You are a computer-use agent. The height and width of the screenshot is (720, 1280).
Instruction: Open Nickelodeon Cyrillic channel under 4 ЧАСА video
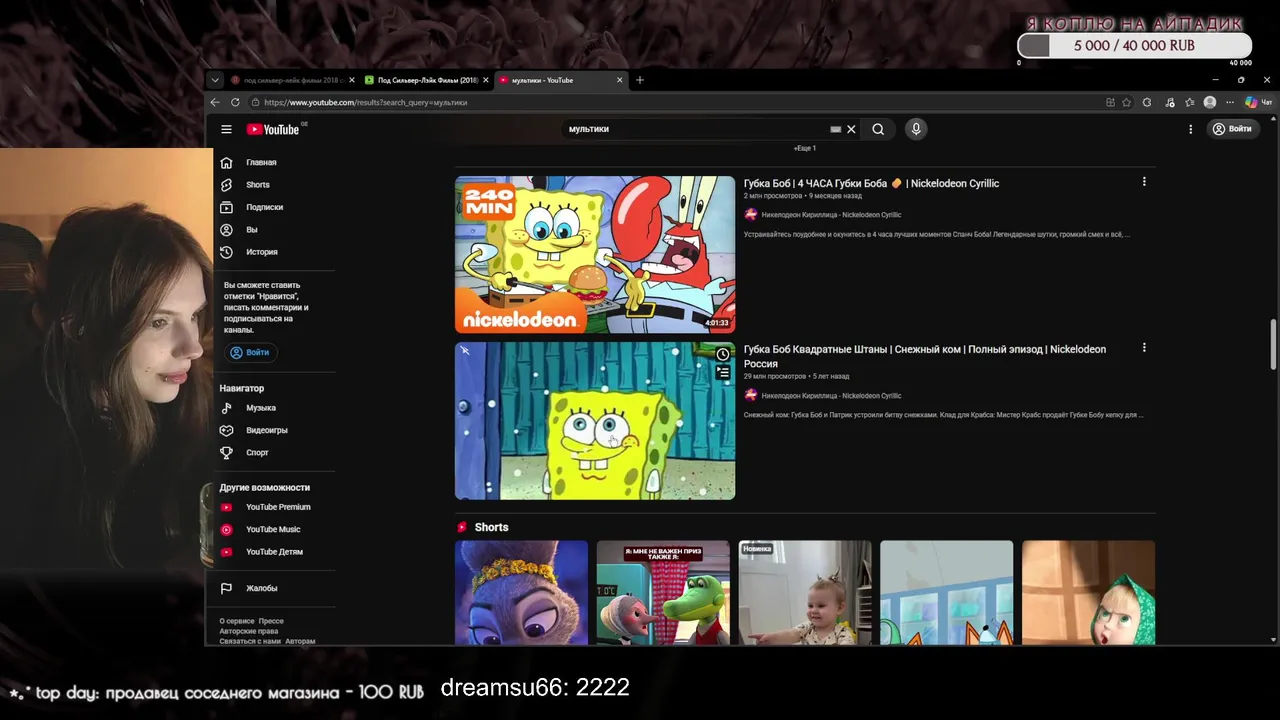point(831,215)
